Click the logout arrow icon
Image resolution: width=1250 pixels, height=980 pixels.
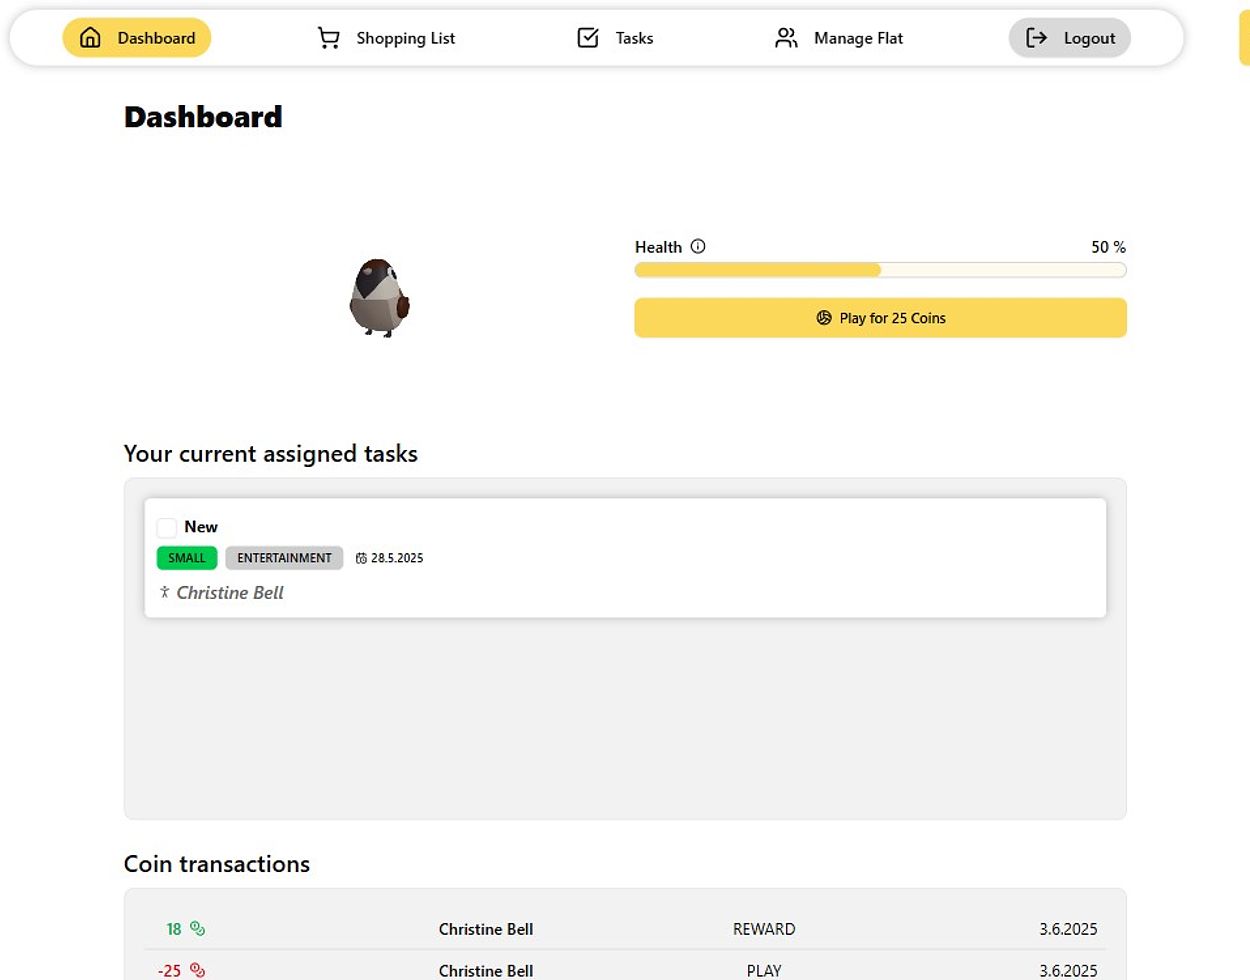click(x=1037, y=38)
